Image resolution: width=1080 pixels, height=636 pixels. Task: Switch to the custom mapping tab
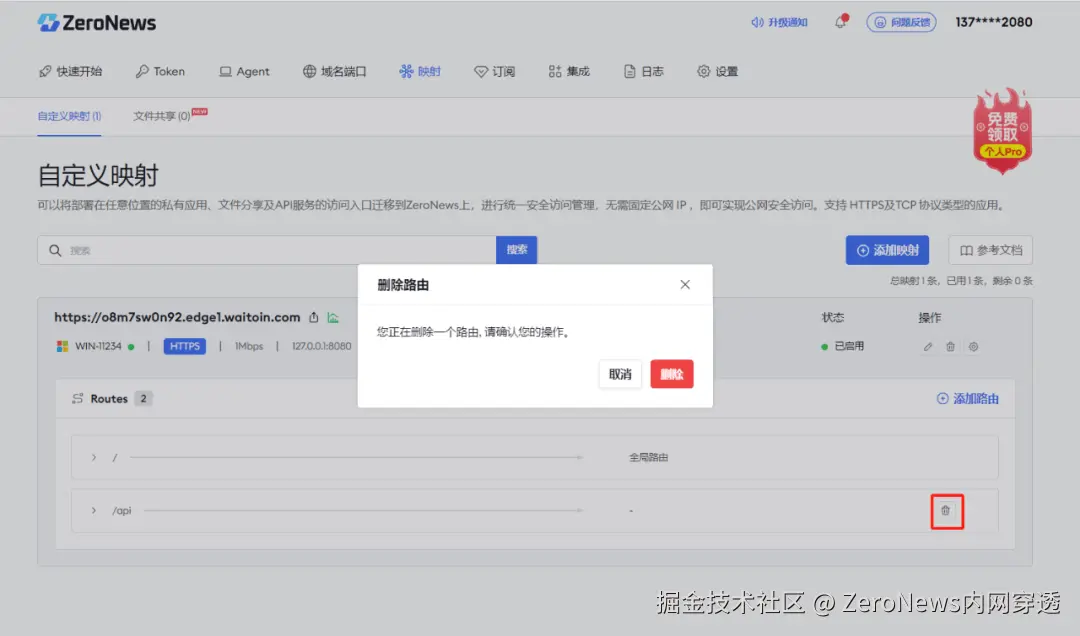[x=69, y=116]
